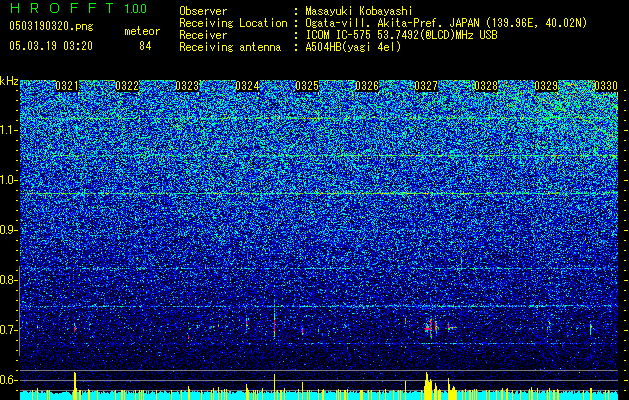
Task: Click the 0.7 kHz axis label
Action: tap(8, 330)
